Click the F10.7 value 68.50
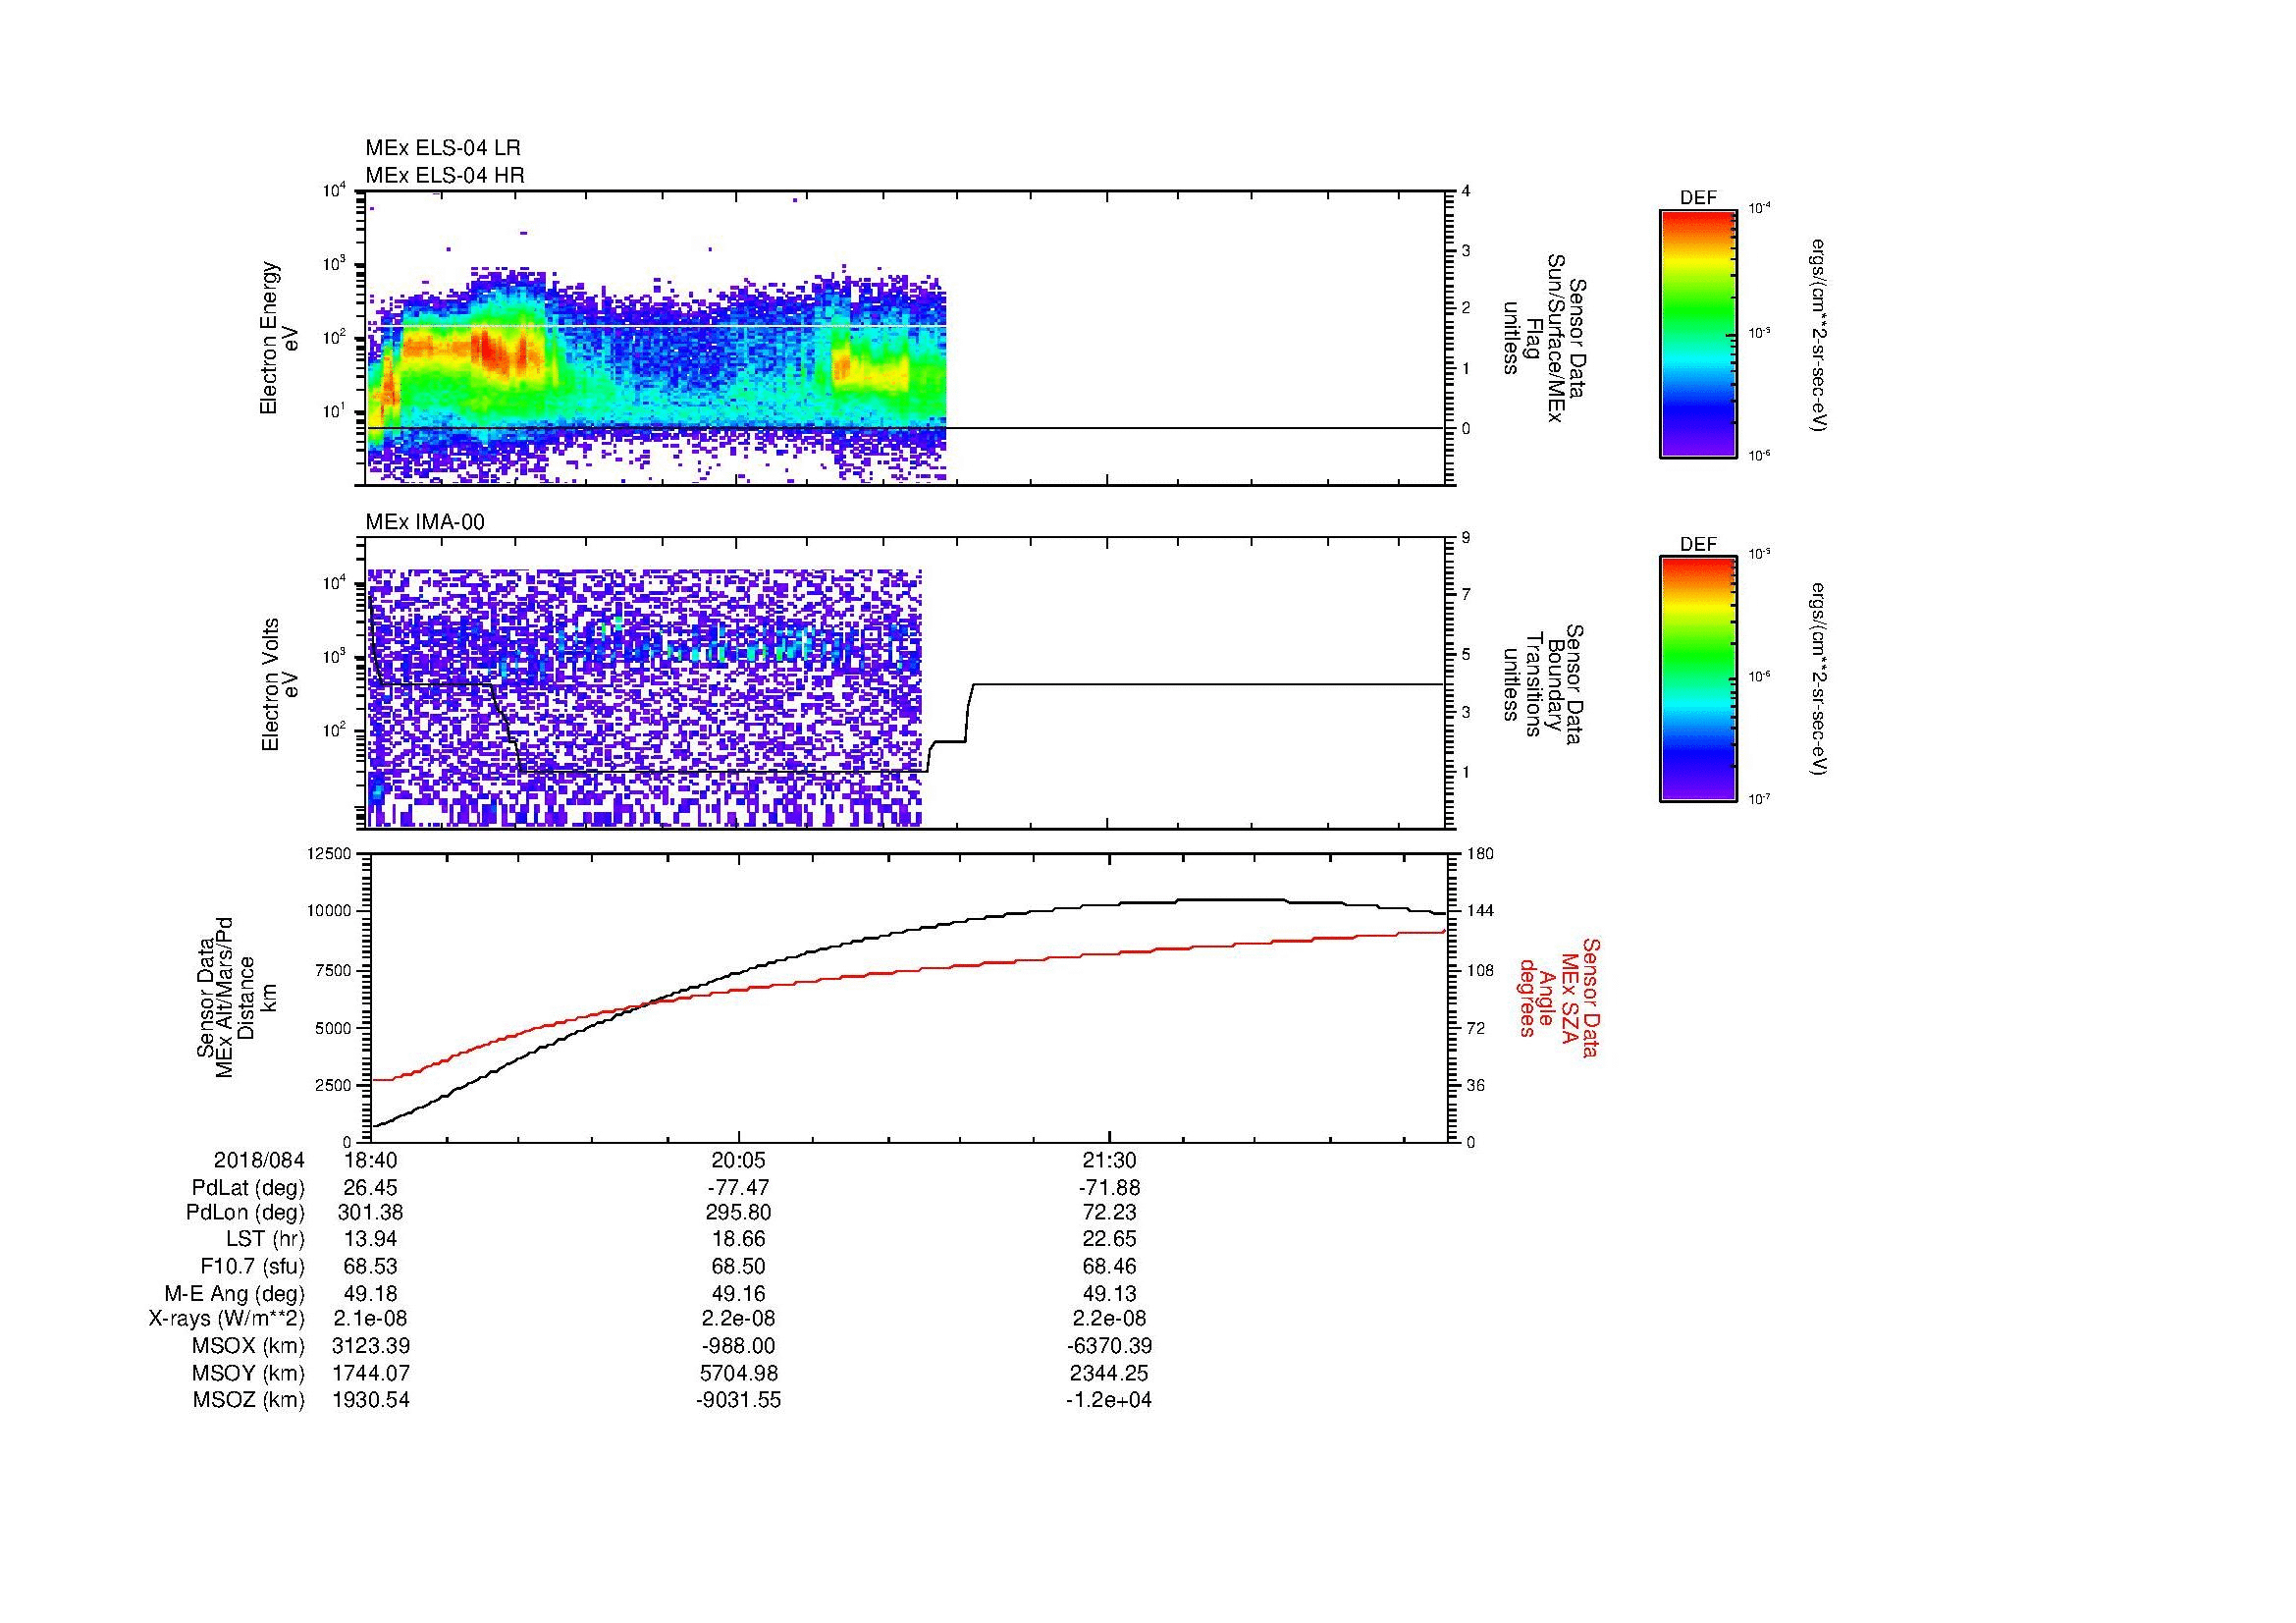The width and height of the screenshot is (2296, 1623). point(738,1266)
